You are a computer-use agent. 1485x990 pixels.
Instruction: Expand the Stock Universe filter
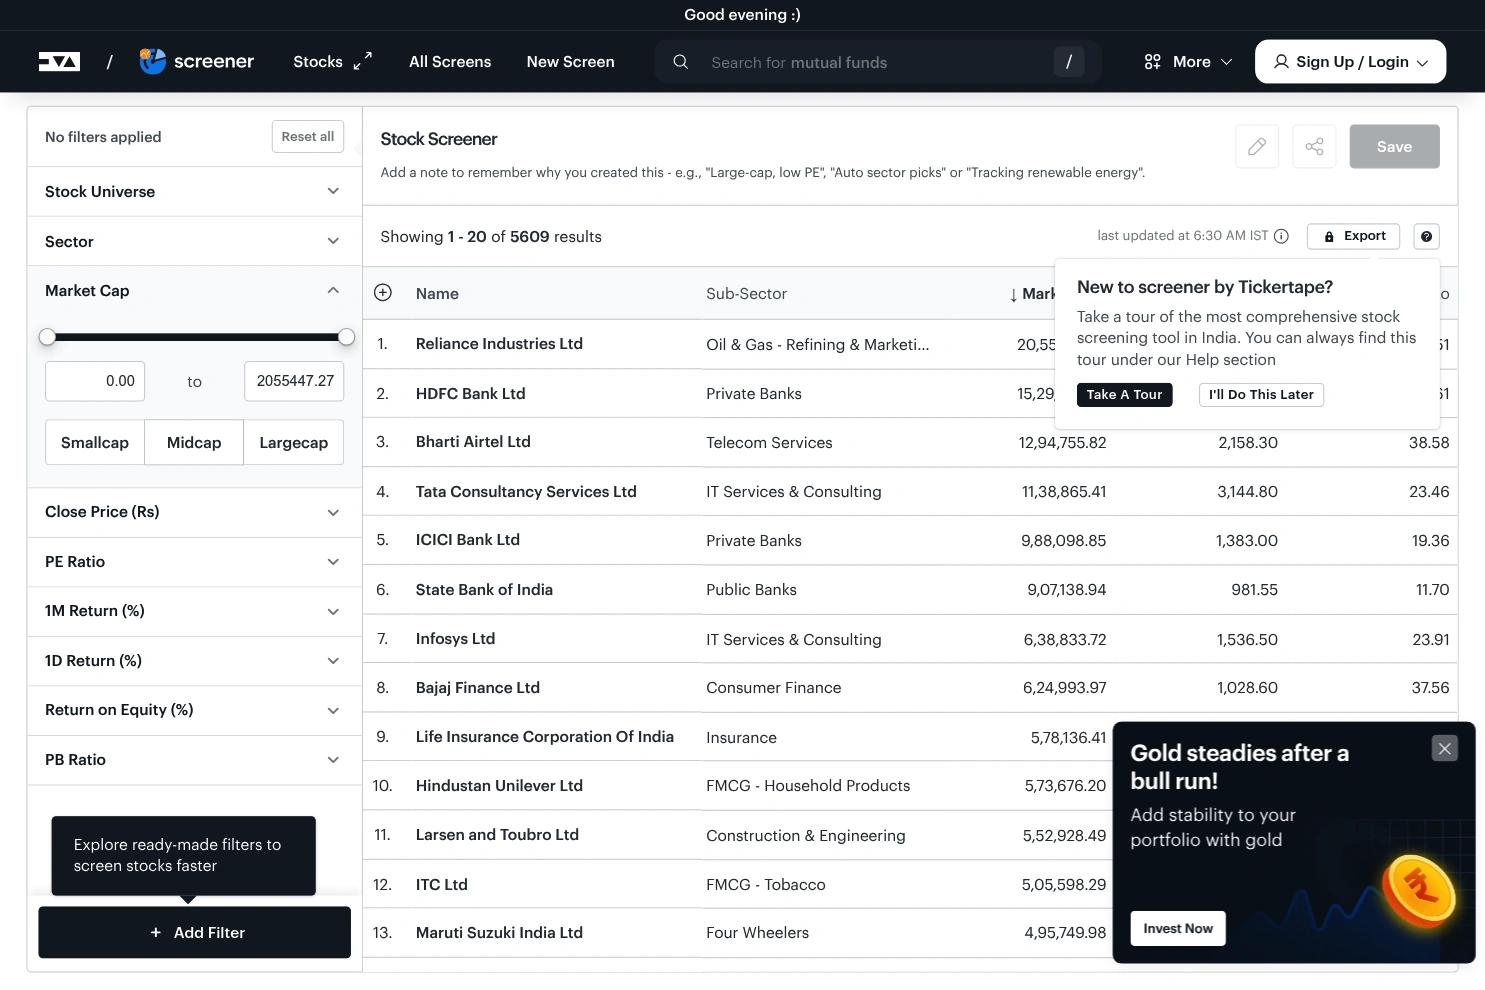pos(194,191)
